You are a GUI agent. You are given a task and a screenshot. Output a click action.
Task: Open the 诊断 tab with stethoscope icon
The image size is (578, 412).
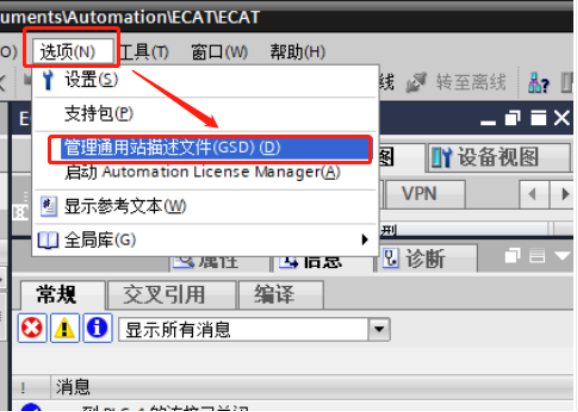click(x=426, y=258)
